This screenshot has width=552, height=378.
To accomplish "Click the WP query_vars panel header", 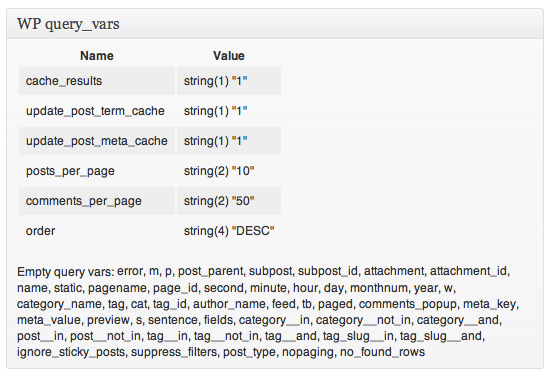I will pyautogui.click(x=275, y=24).
